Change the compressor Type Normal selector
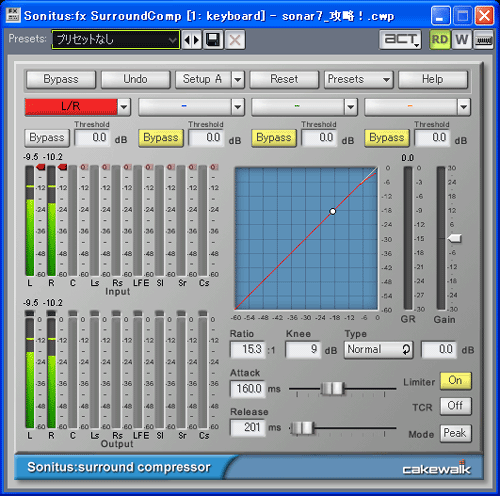500x496 pixels. [x=379, y=350]
